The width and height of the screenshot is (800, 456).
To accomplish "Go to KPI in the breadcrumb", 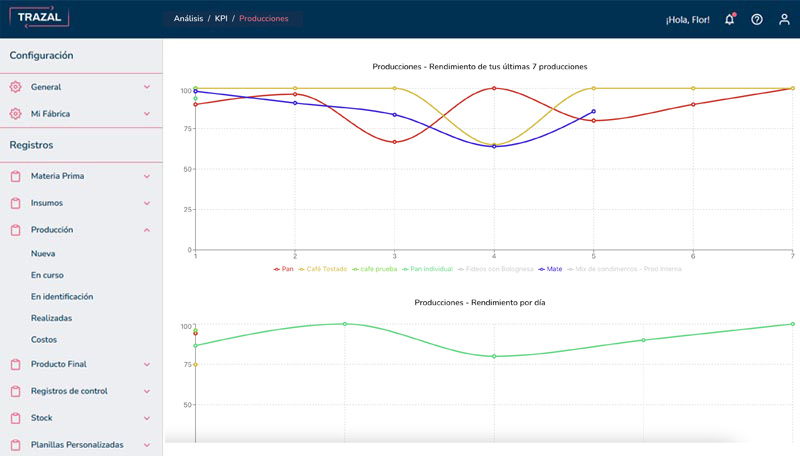I will click(221, 19).
